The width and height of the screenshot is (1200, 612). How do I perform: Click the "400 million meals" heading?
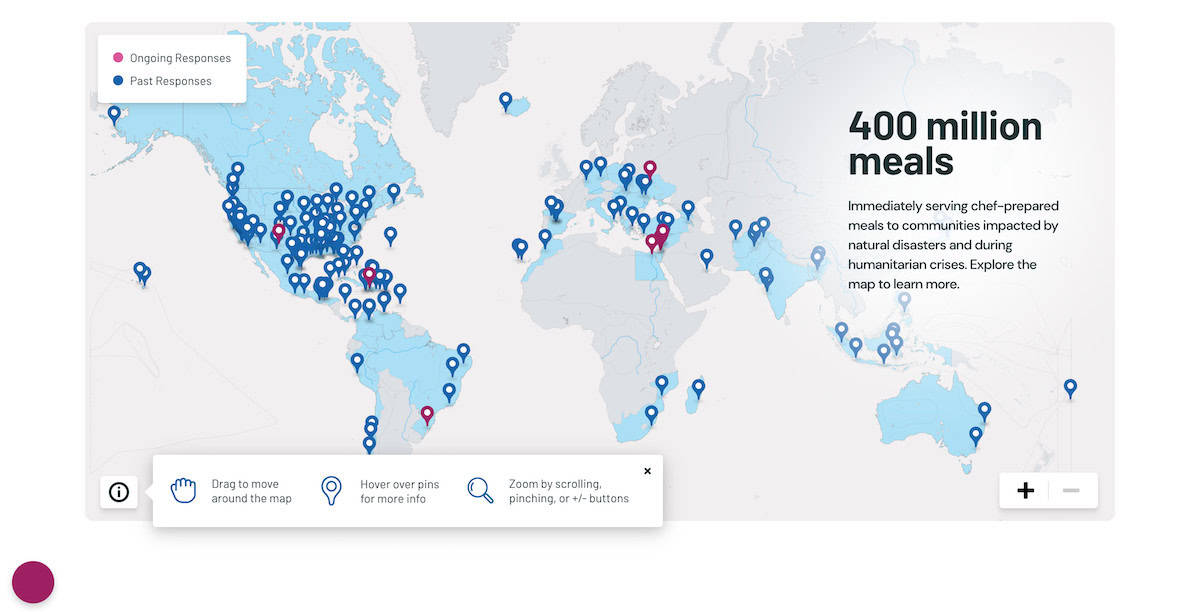coord(944,143)
